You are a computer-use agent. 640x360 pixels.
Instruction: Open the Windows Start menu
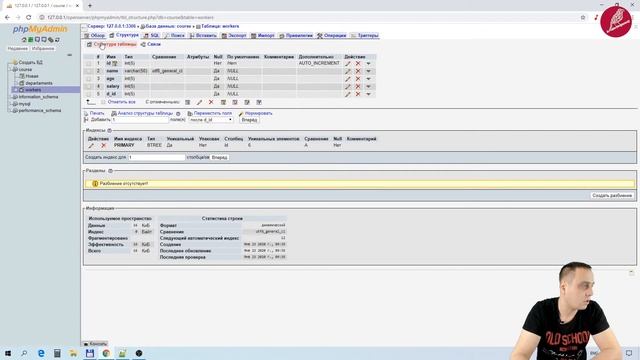point(8,353)
